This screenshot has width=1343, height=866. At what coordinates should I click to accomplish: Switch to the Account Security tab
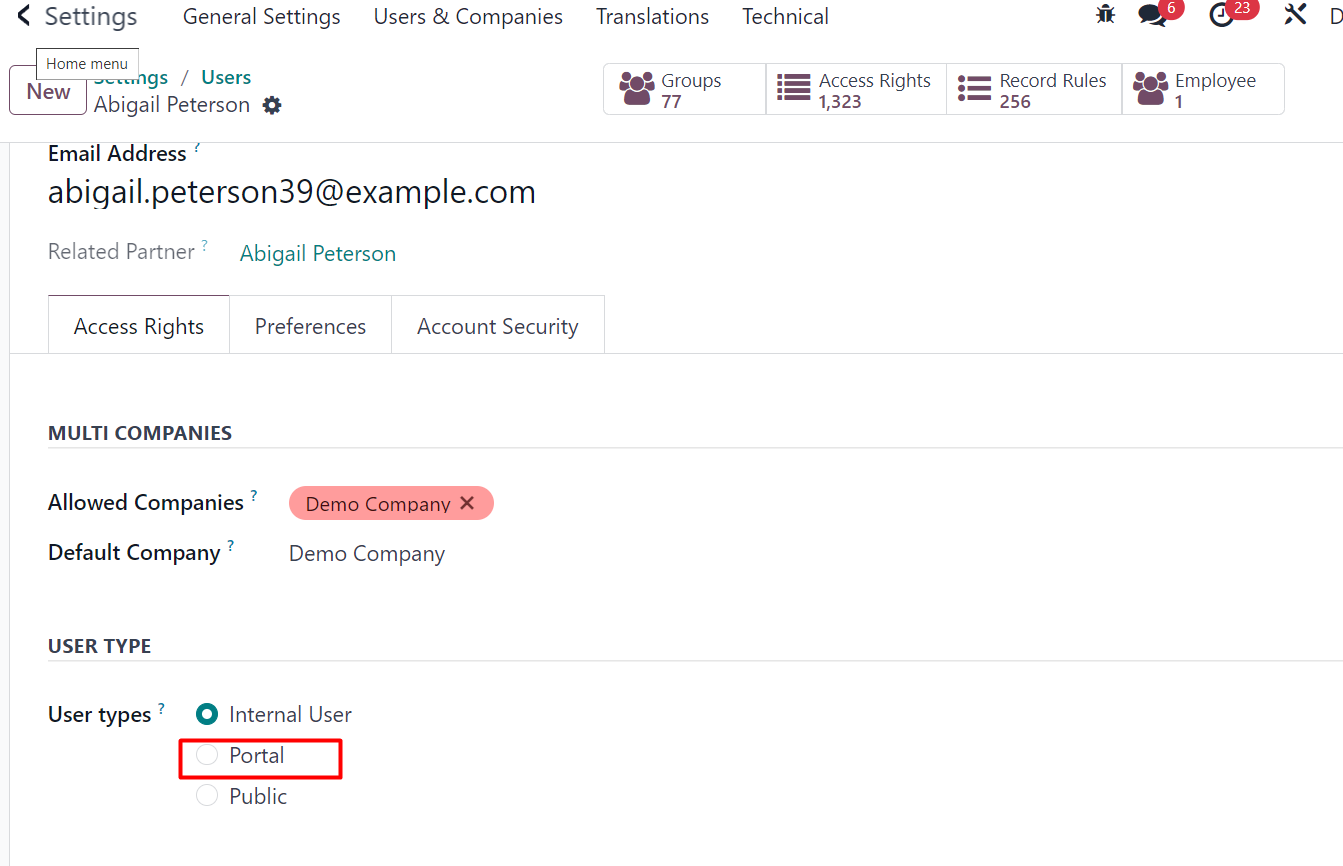tap(497, 326)
